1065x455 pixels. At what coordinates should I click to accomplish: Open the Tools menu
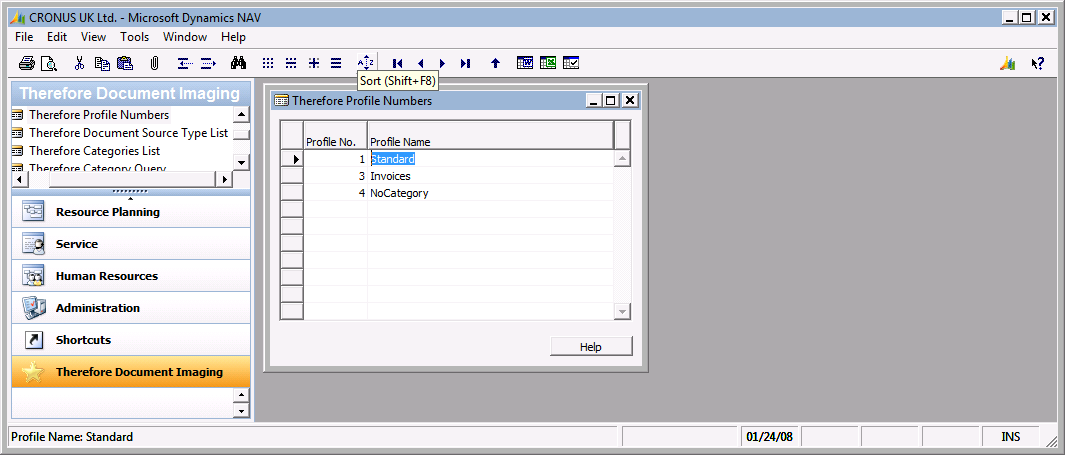click(x=134, y=37)
